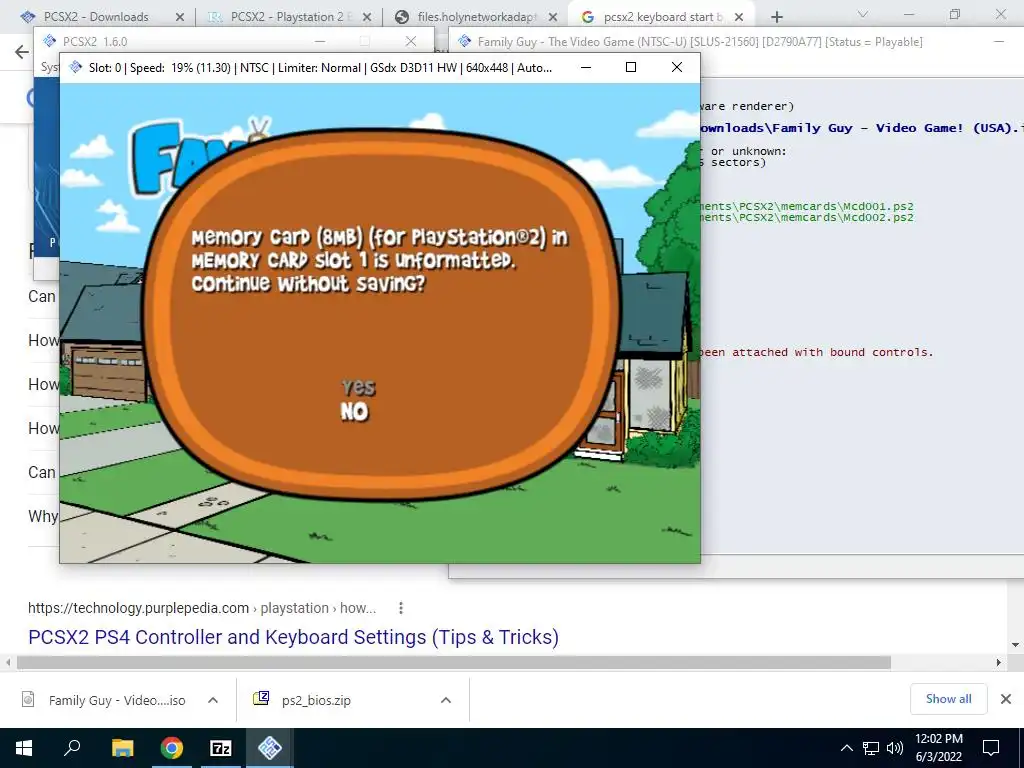Click the horizontal page scrollbar

[x=454, y=662]
